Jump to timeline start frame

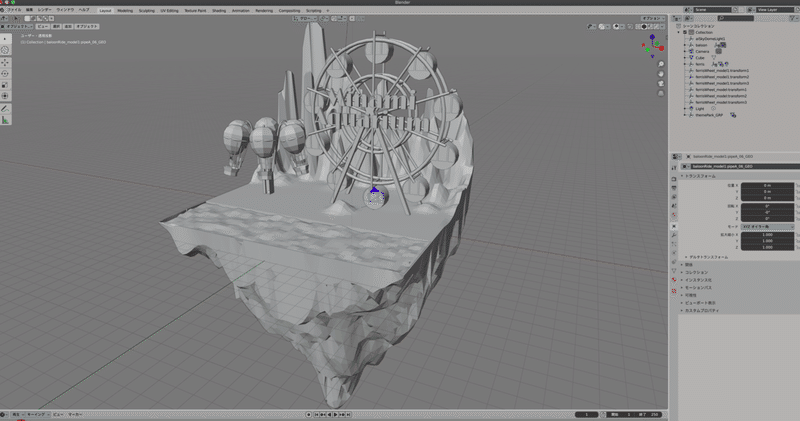tap(317, 414)
